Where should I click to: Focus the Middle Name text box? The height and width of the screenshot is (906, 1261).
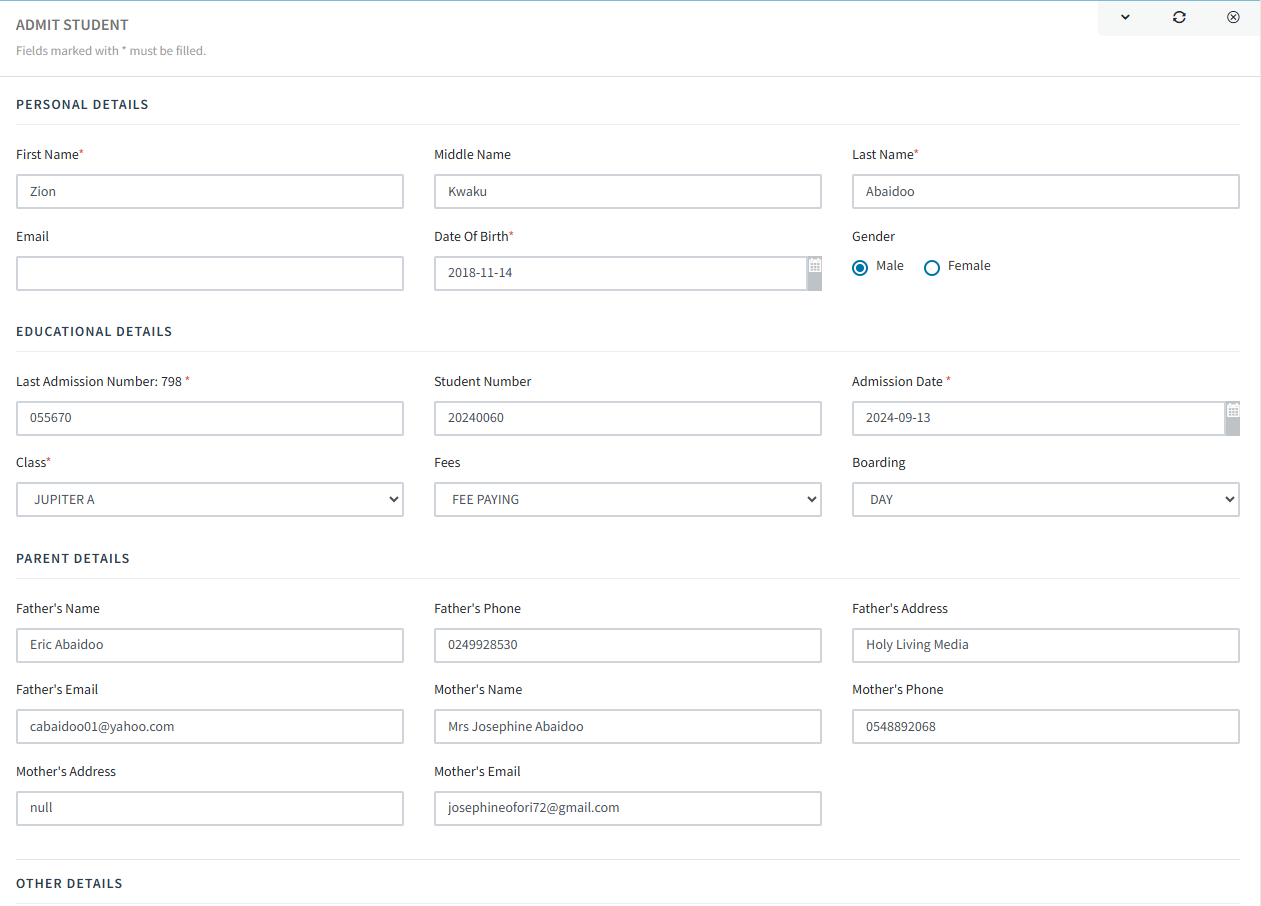(x=627, y=192)
